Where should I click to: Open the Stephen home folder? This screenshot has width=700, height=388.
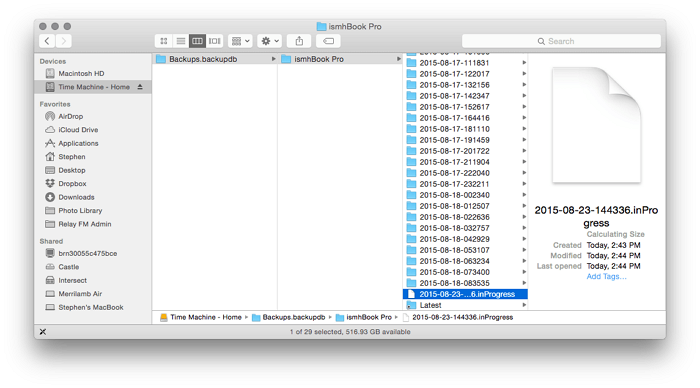coord(93,156)
